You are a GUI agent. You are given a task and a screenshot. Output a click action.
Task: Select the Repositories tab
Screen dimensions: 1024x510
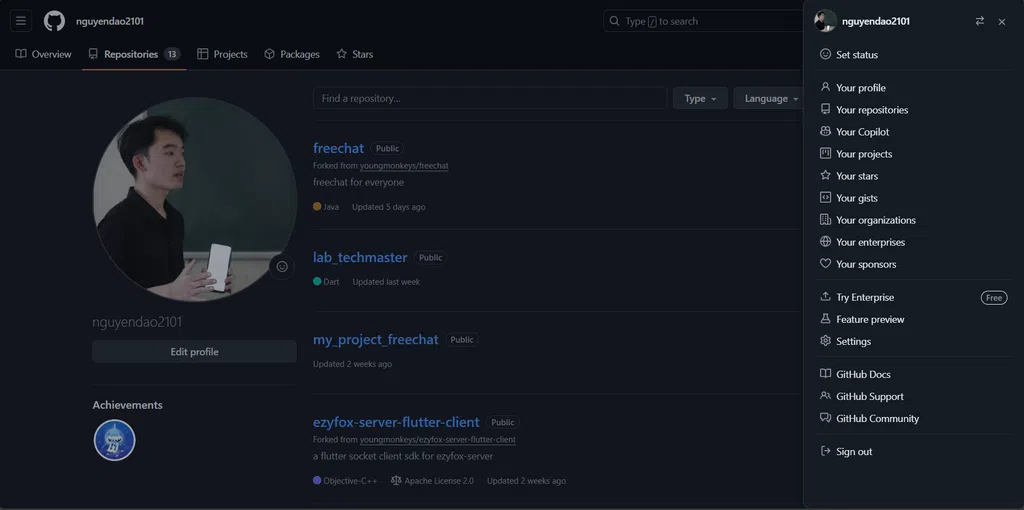click(134, 54)
